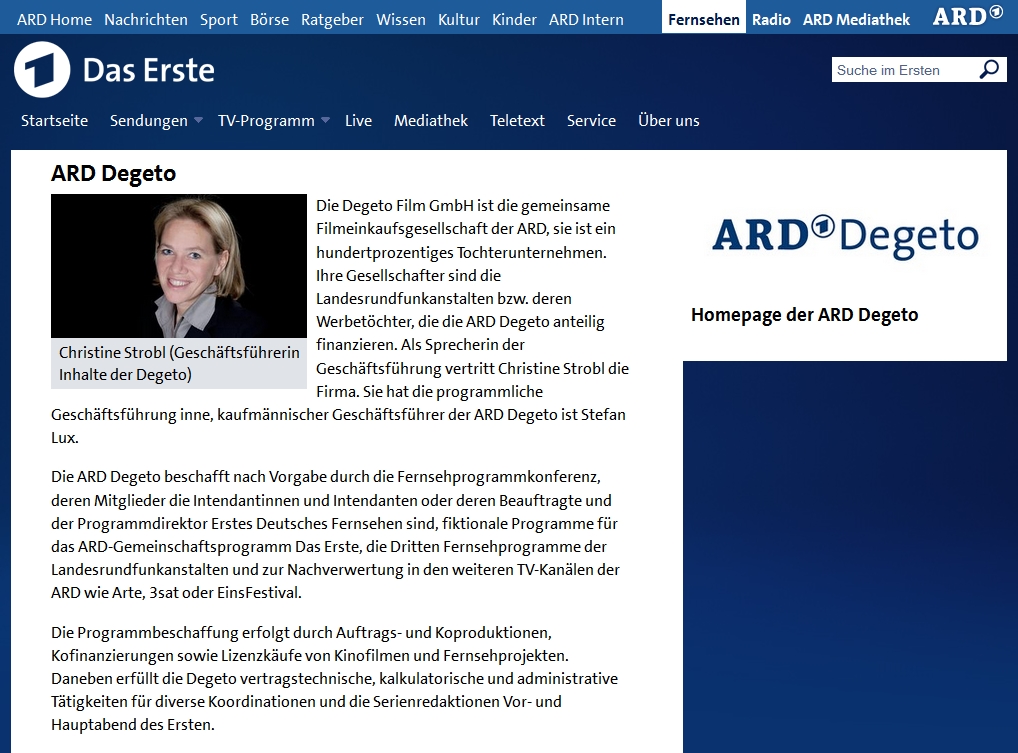Open the Über uns page
The height and width of the screenshot is (753, 1018).
(669, 120)
